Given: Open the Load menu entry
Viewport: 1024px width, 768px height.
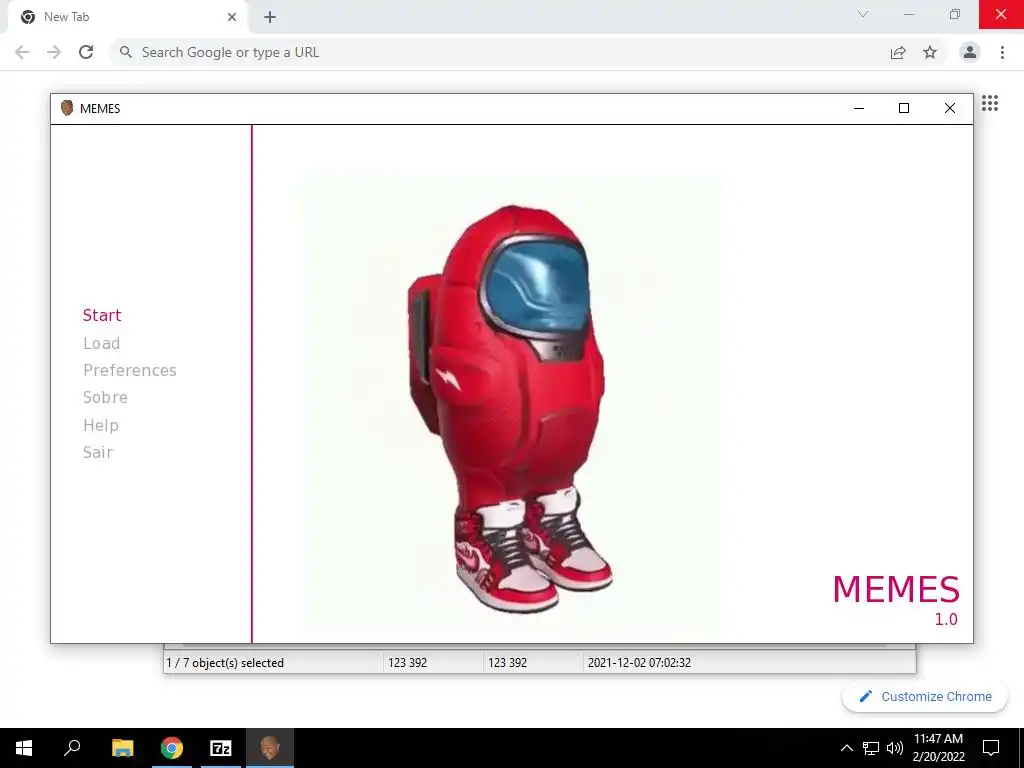Looking at the screenshot, I should 101,344.
